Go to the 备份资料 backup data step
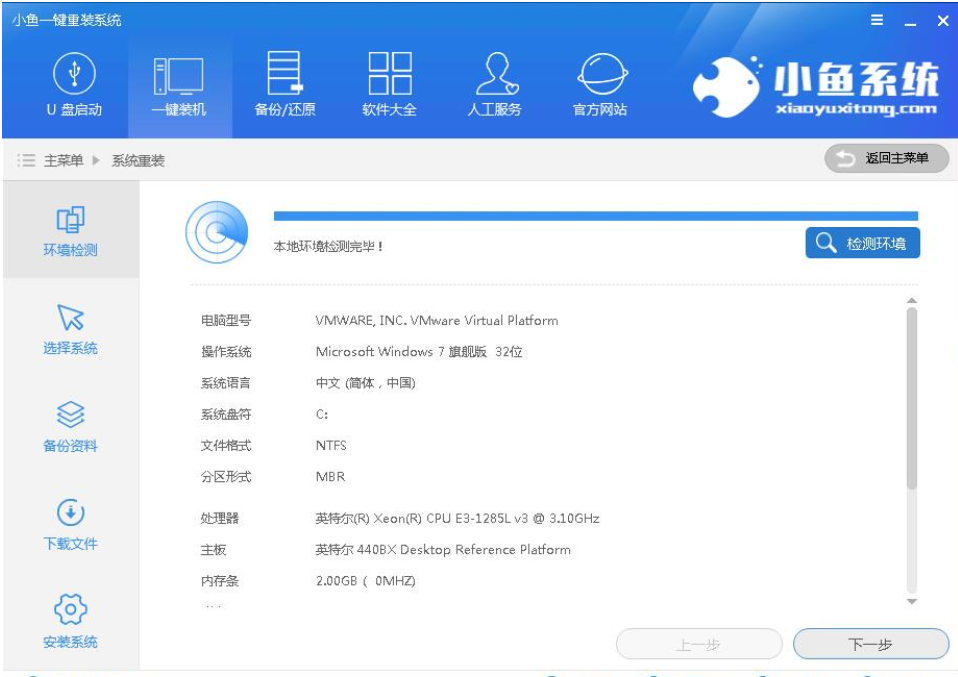This screenshot has width=958, height=677. click(x=70, y=426)
